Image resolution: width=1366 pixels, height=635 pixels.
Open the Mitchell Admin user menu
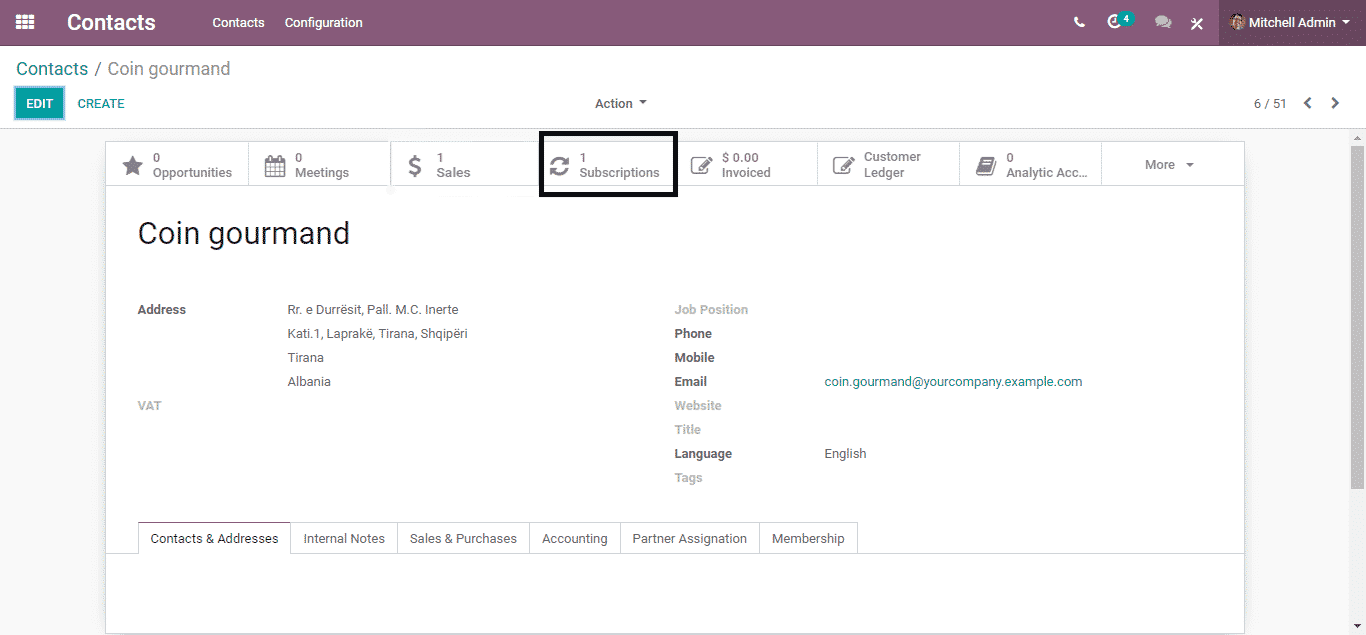click(1291, 22)
